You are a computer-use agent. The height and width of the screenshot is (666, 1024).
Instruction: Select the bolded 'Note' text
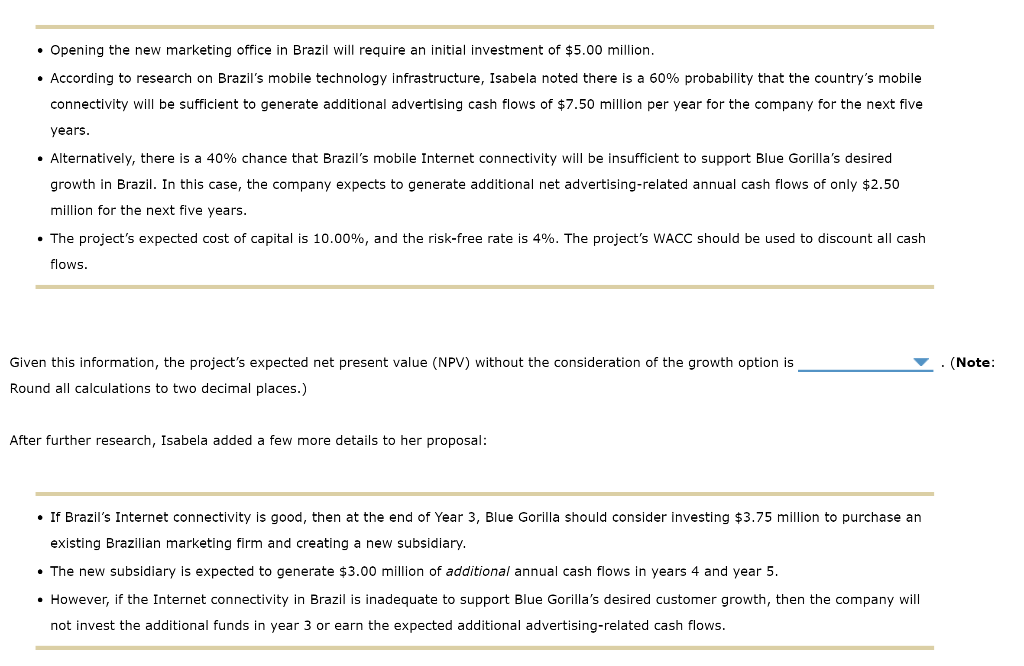tap(974, 362)
